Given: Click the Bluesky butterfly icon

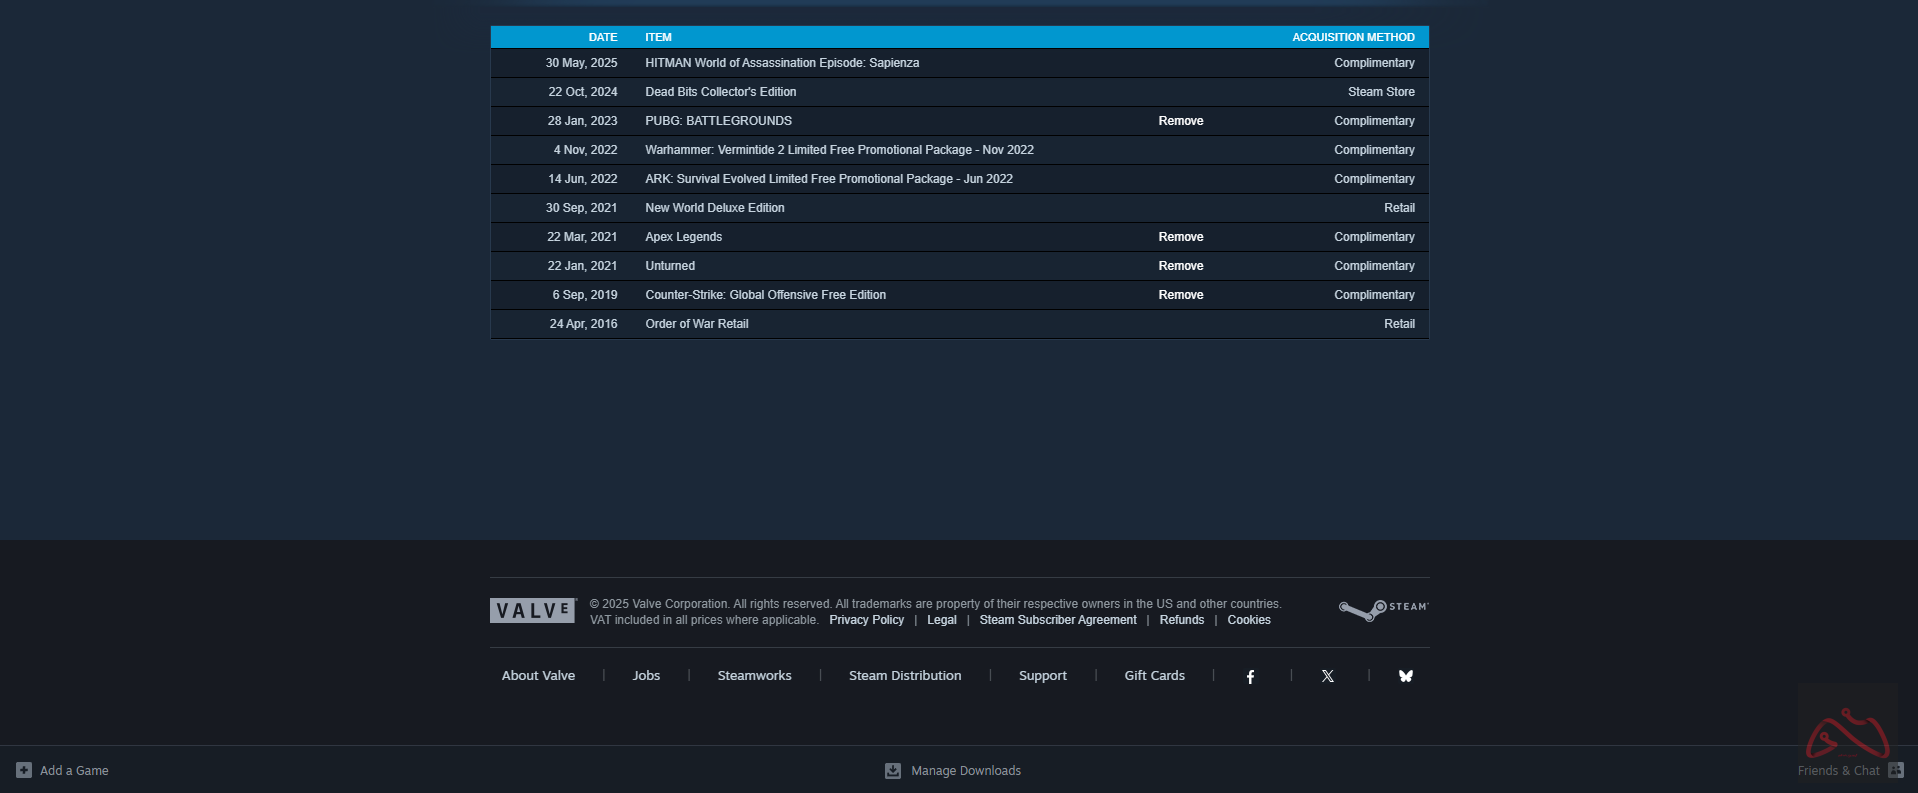Looking at the screenshot, I should tap(1405, 677).
